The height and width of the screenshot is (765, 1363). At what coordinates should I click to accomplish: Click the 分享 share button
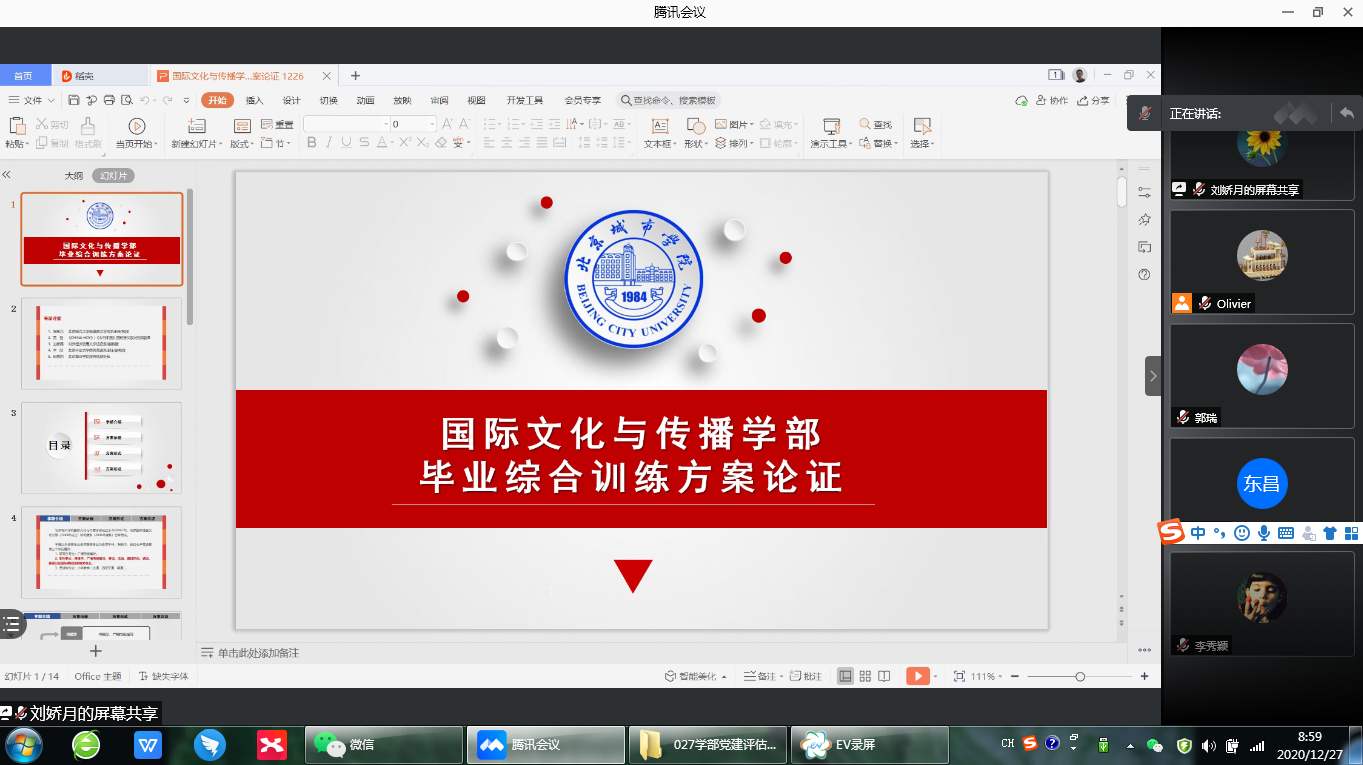click(1094, 100)
